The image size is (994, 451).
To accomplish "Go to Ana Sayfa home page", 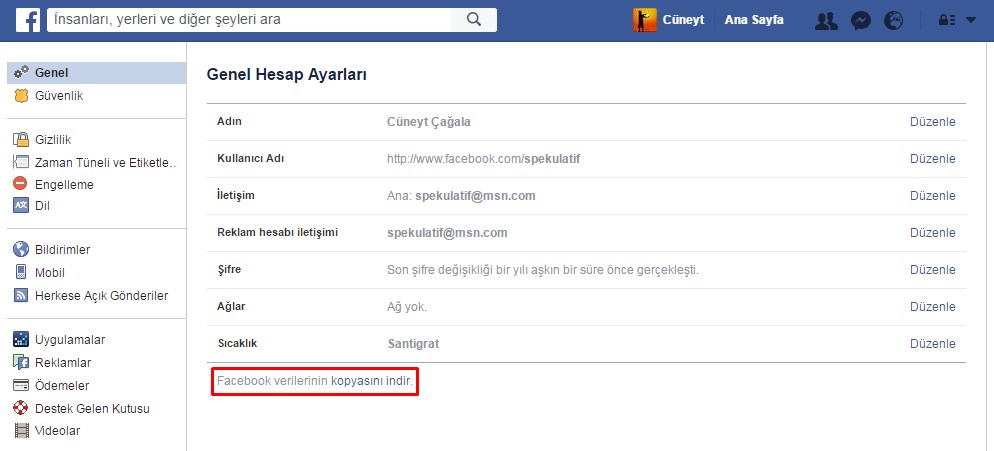I will 754,20.
